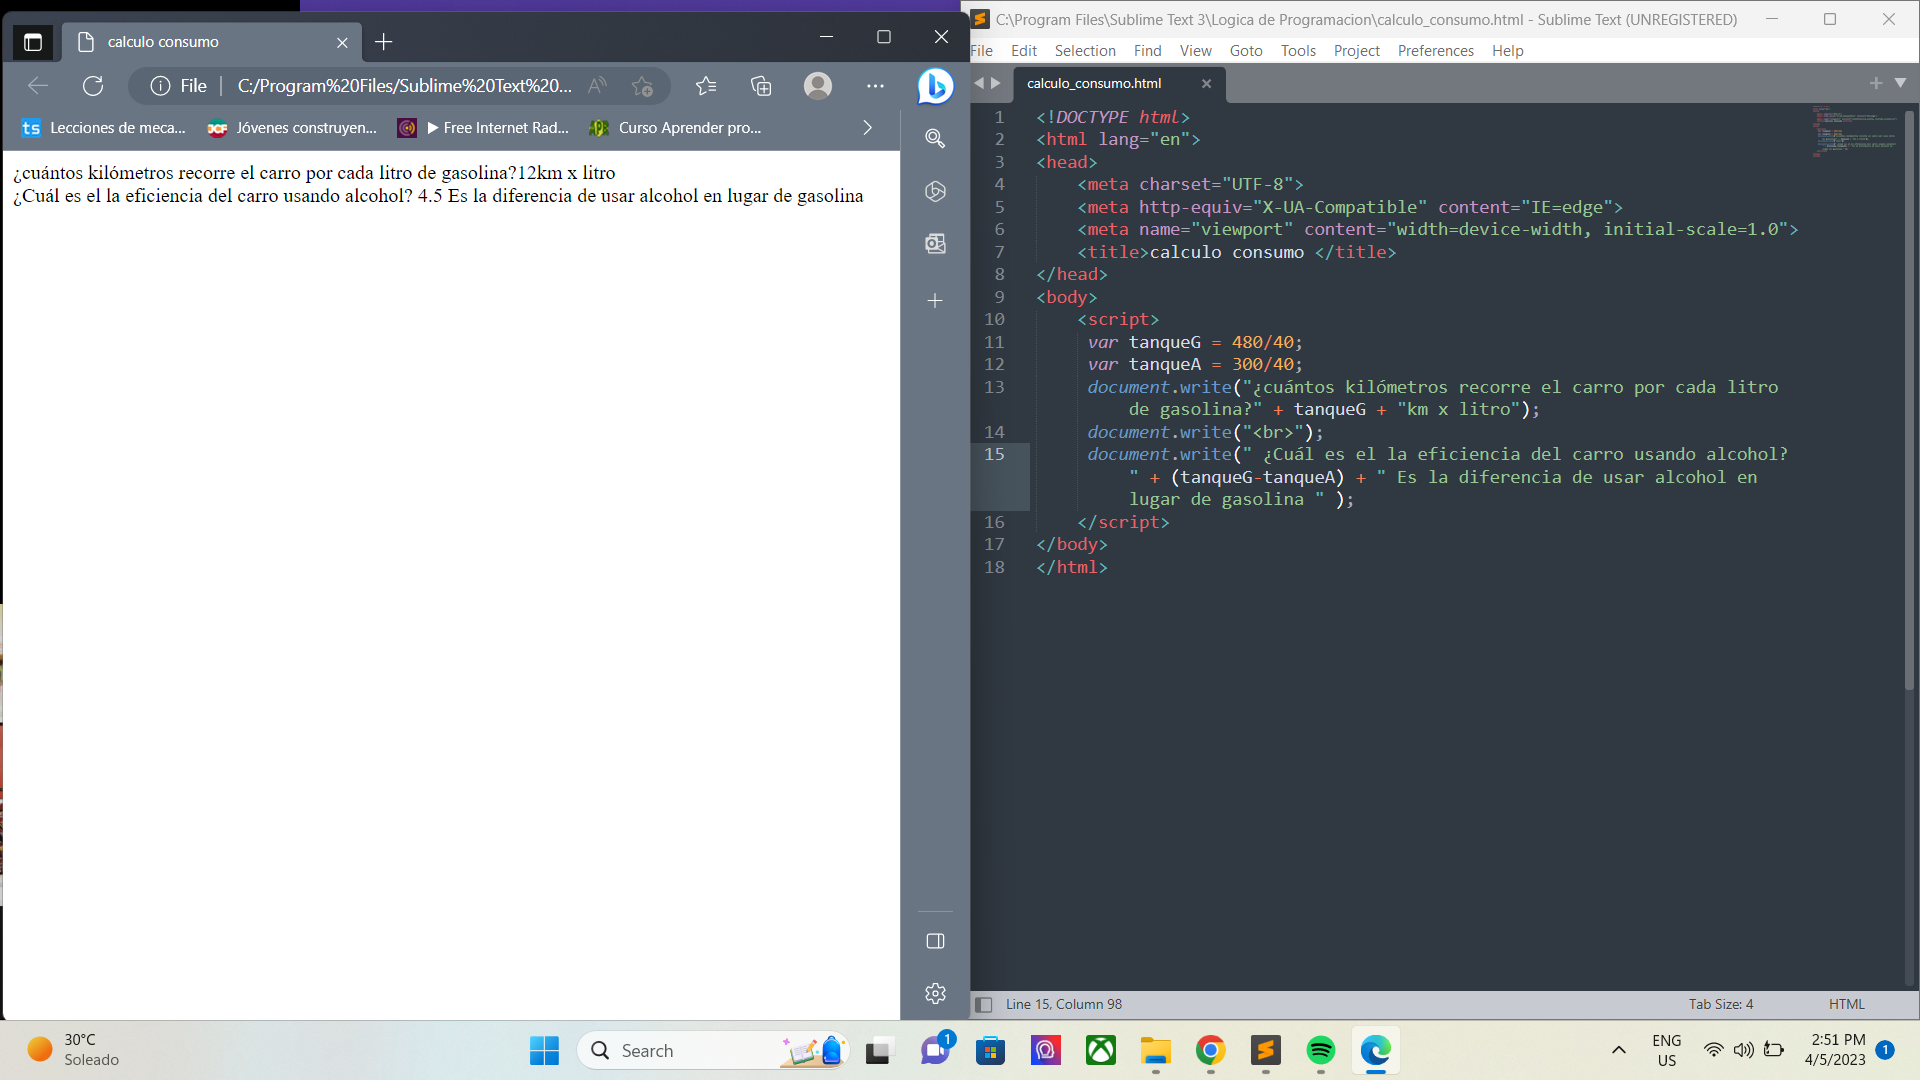Open the Windows Start button
1920x1080 pixels.
(x=544, y=1050)
